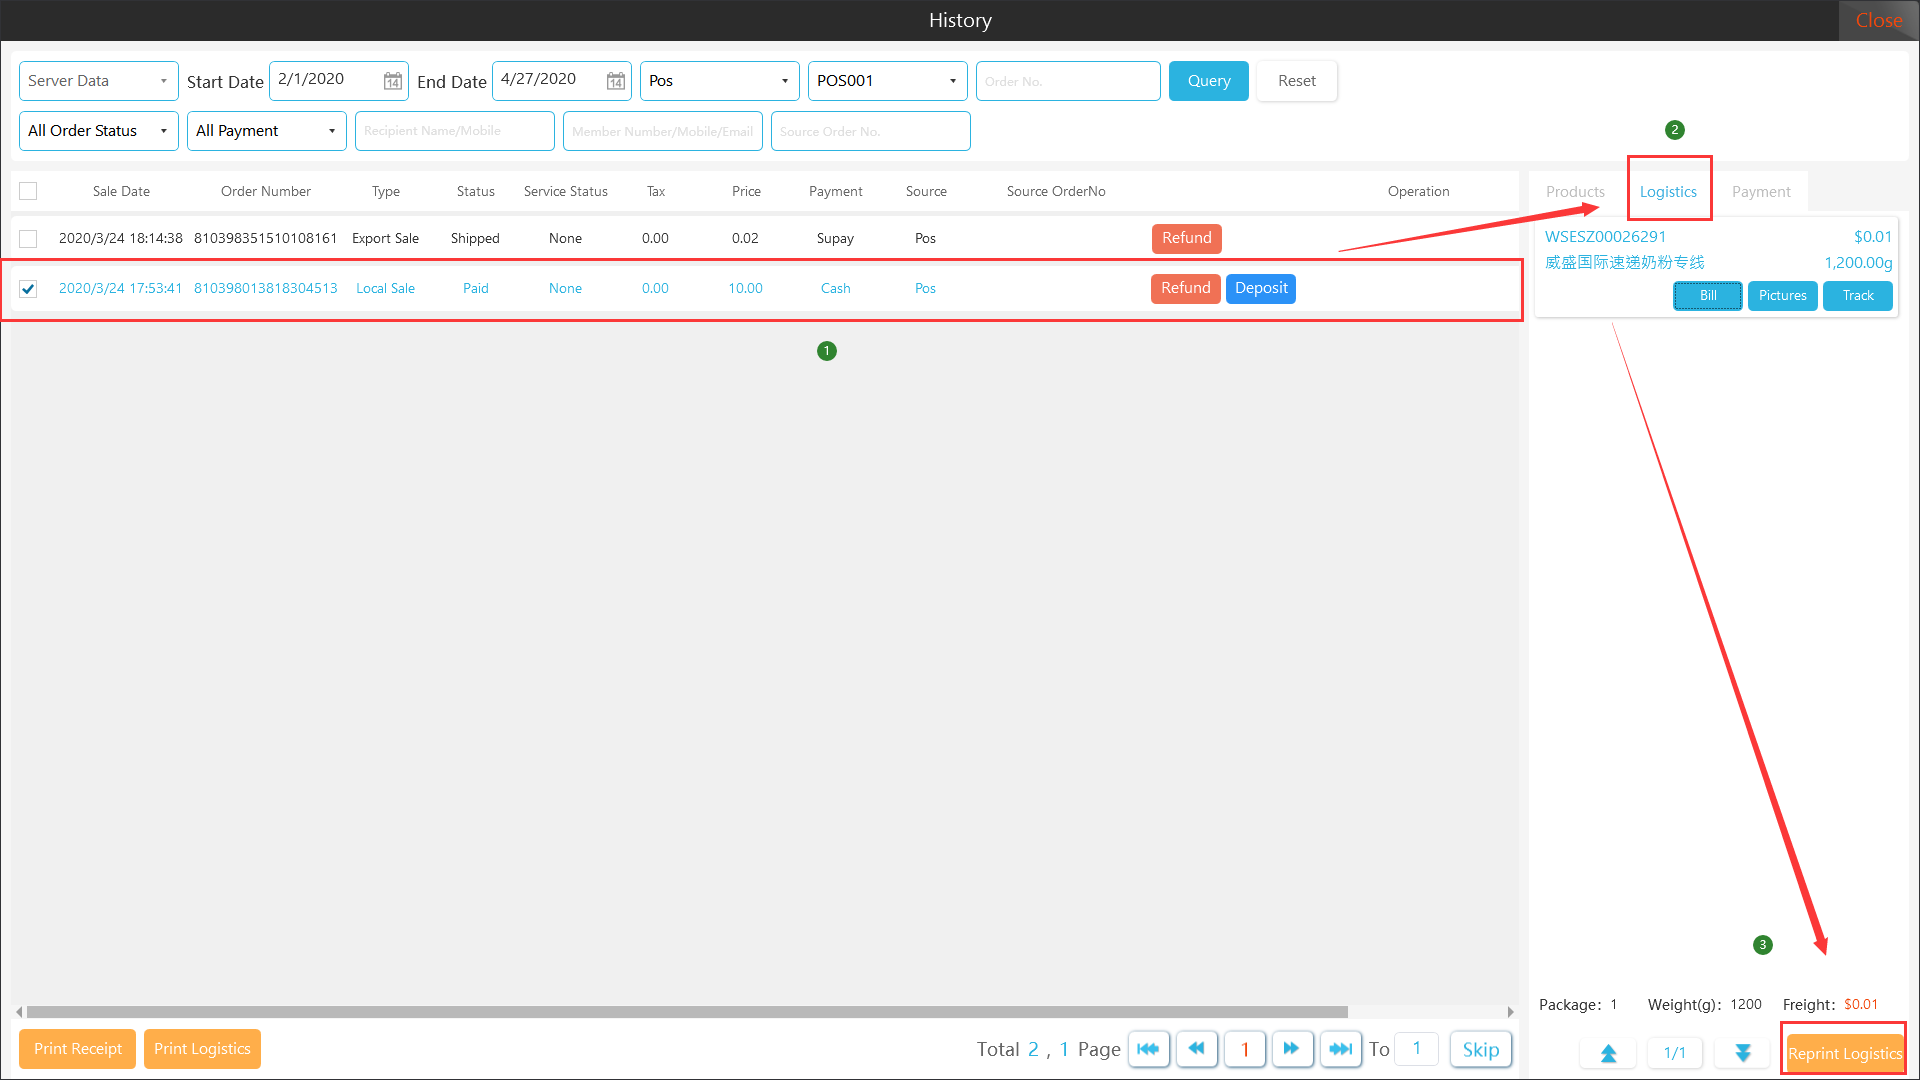The height and width of the screenshot is (1080, 1920).
Task: Click the Reprint Logistics button
Action: (x=1844, y=1053)
